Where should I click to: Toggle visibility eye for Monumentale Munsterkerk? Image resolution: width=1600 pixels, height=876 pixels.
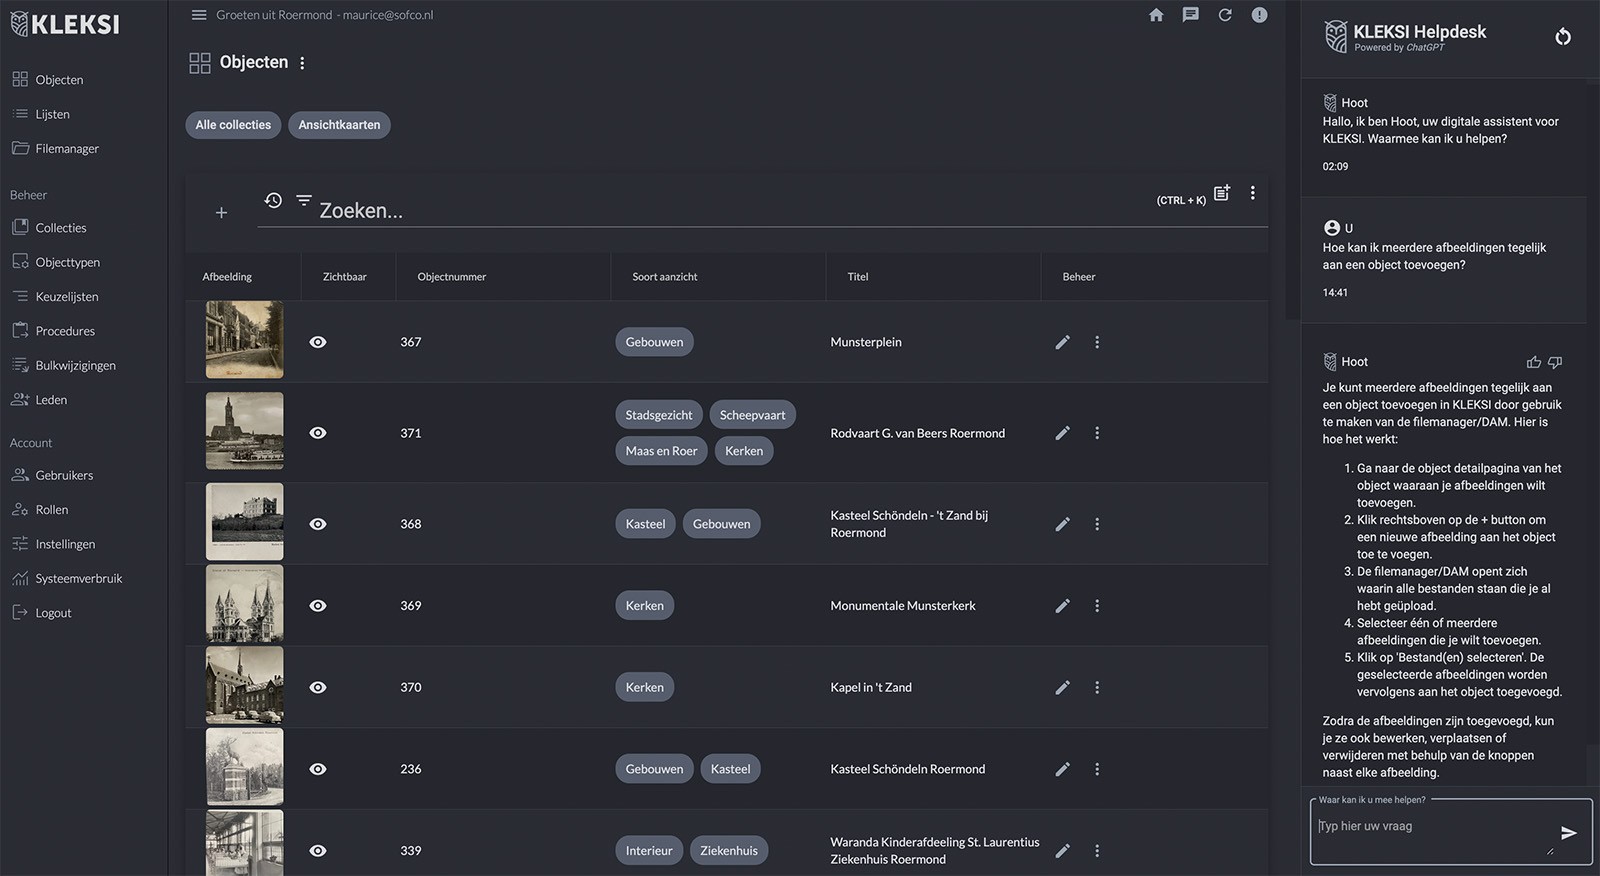click(318, 606)
